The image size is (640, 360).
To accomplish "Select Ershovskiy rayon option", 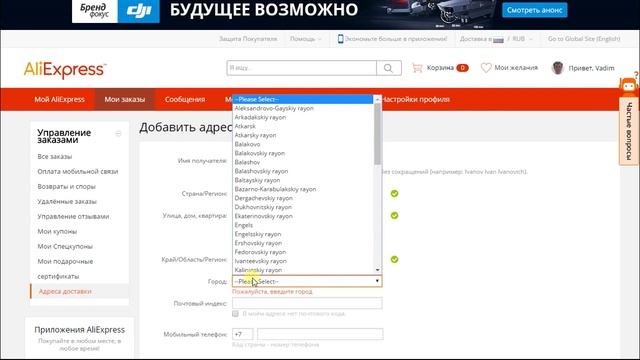I will coord(303,243).
